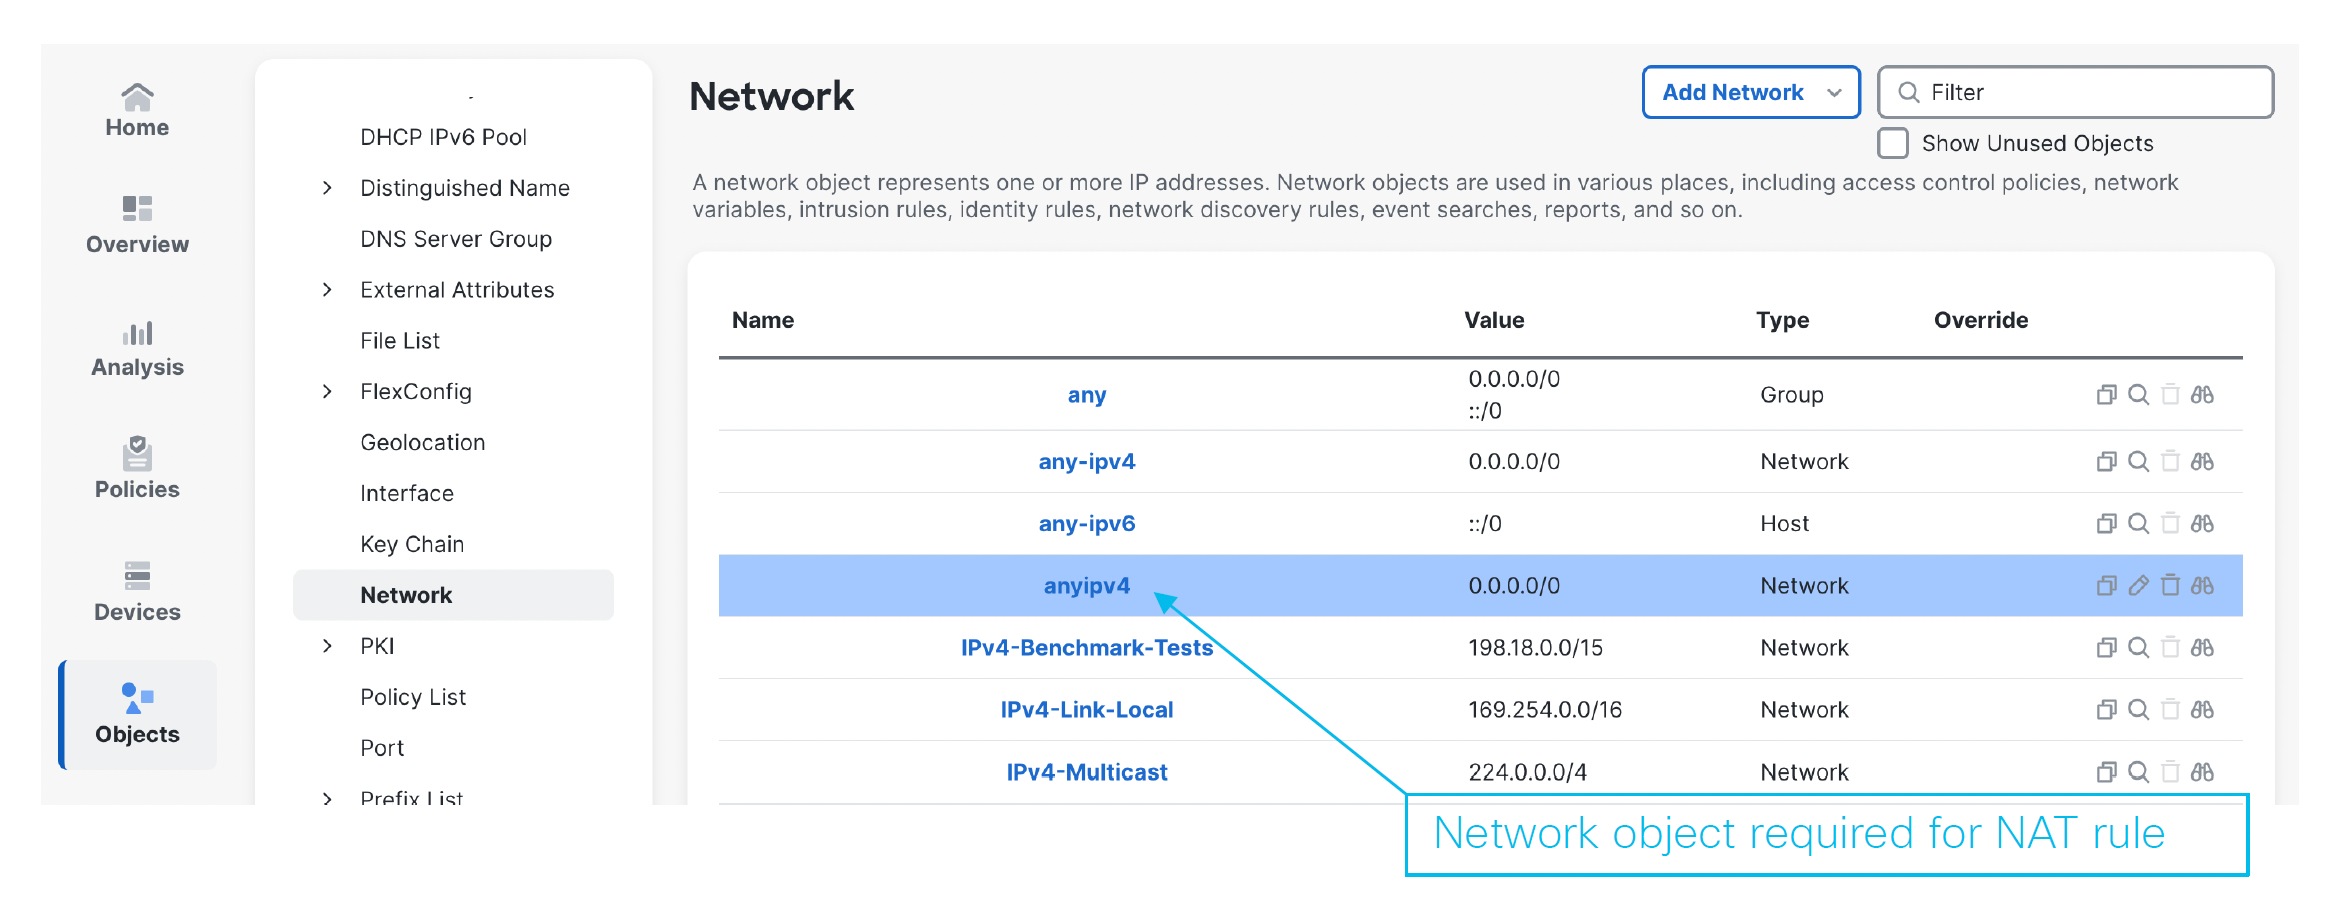Click find usage binoculars for IPv4-Link-Local

pyautogui.click(x=2202, y=710)
